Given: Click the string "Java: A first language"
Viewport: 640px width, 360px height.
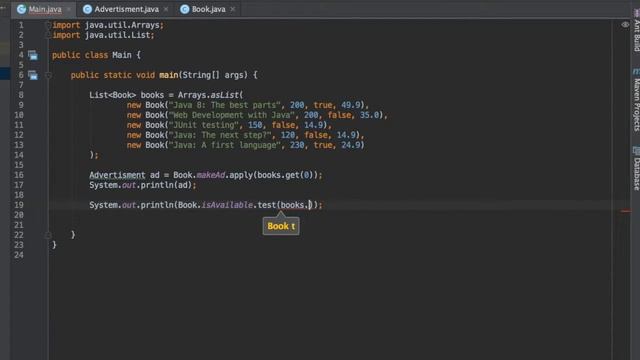Looking at the screenshot, I should pos(224,145).
